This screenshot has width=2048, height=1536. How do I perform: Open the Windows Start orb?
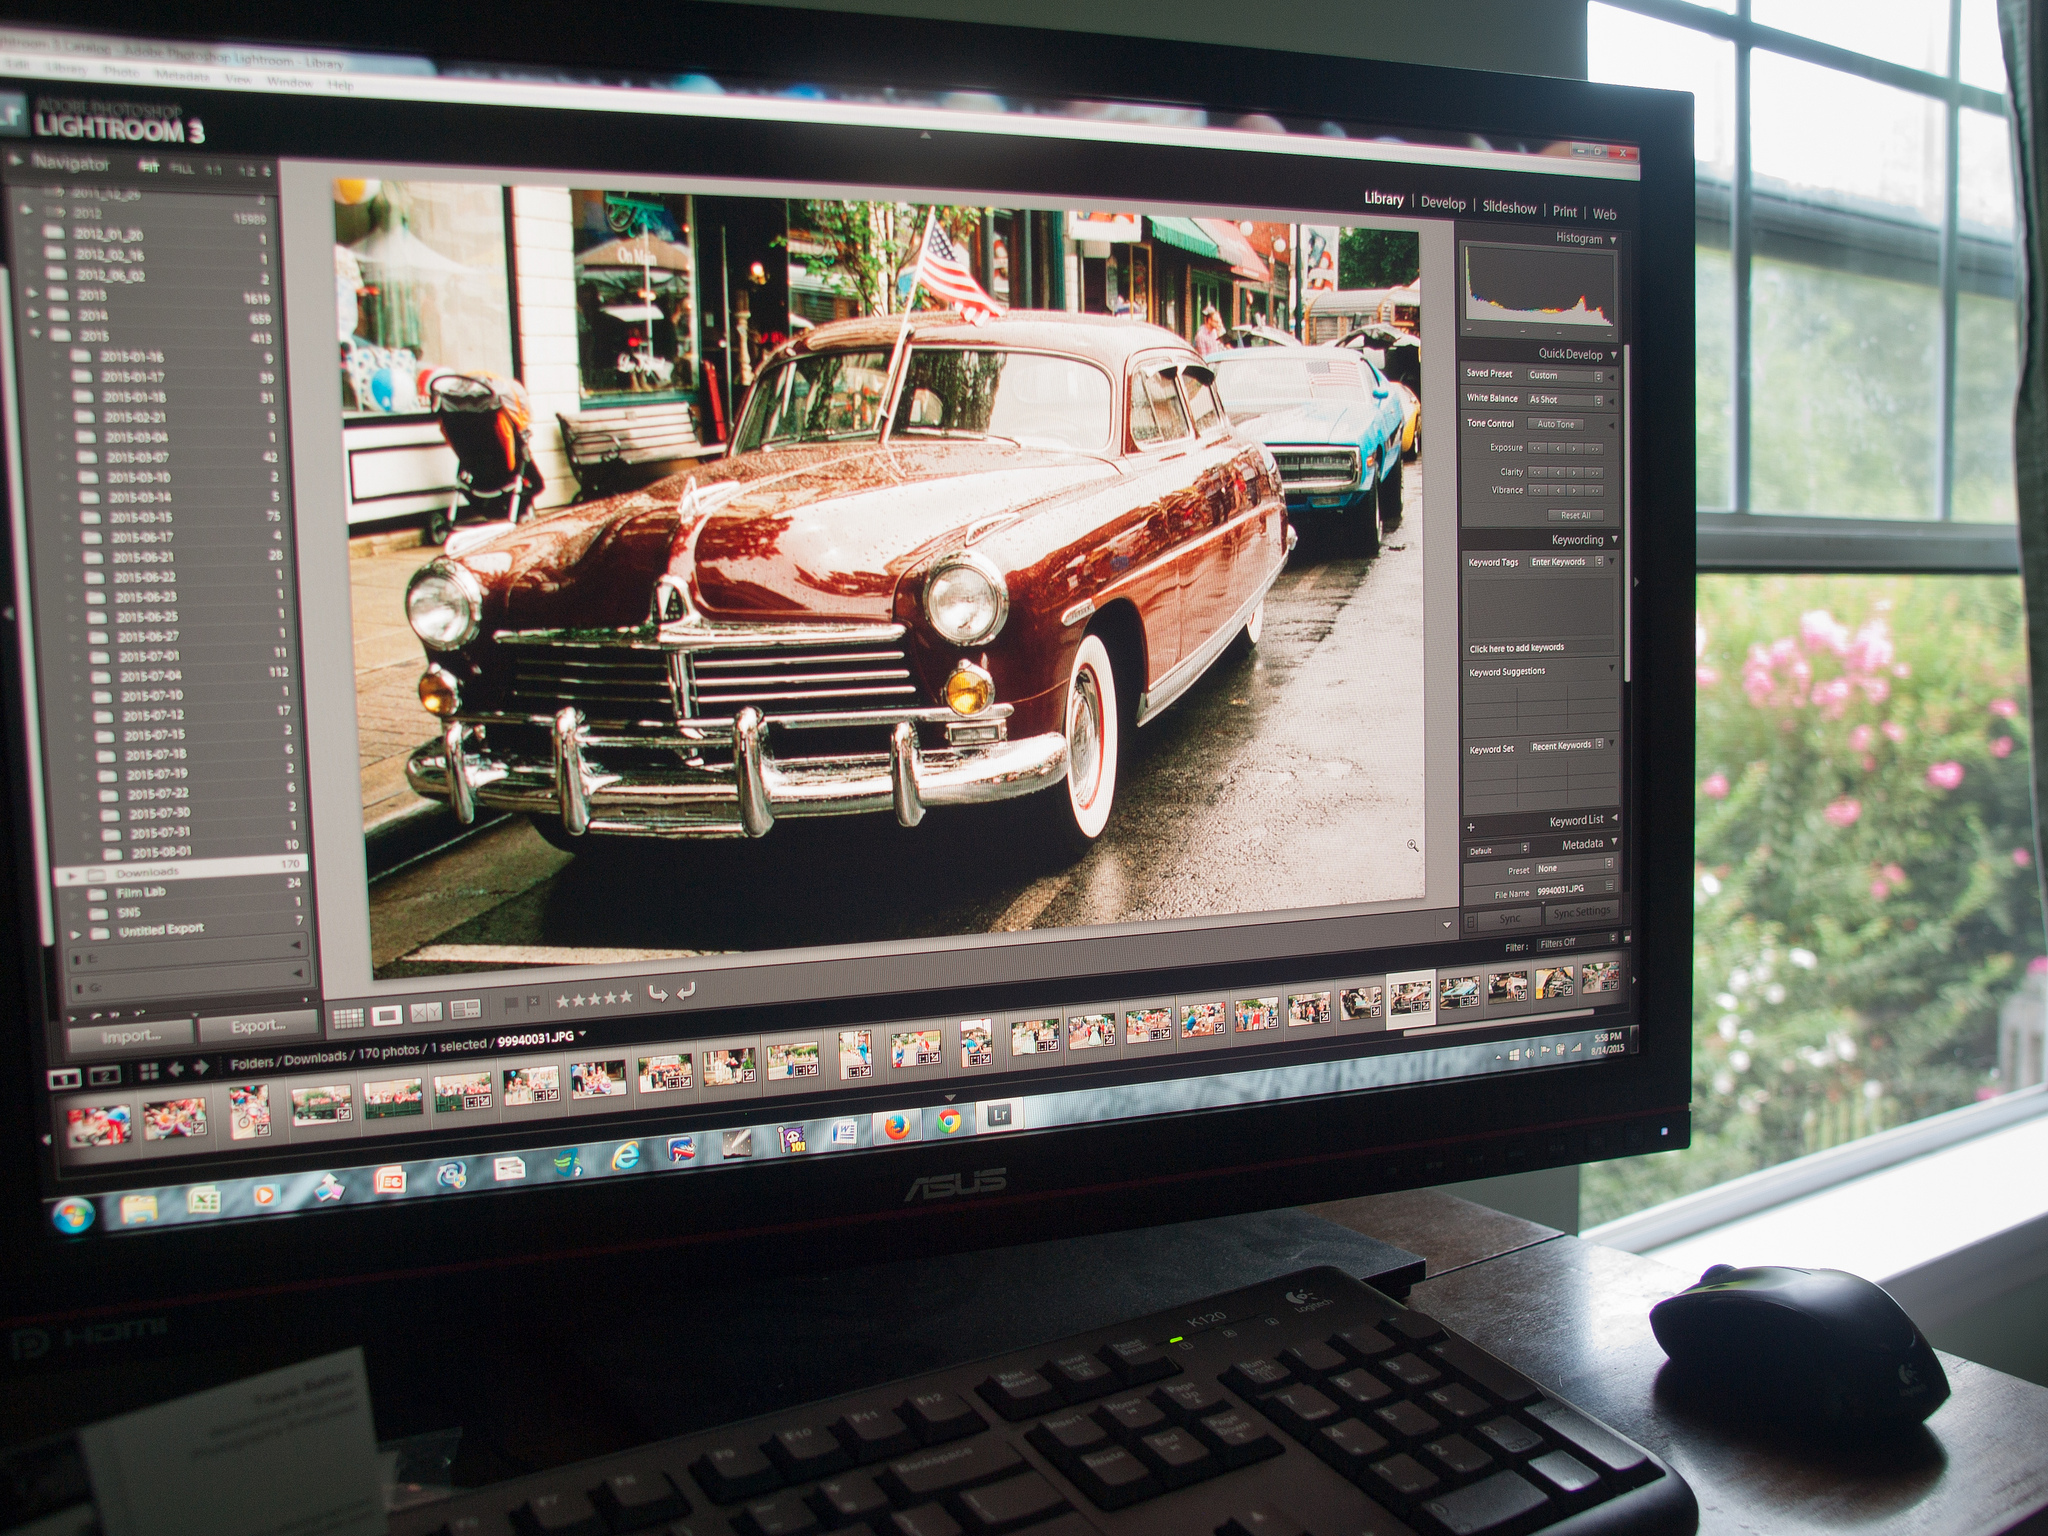74,1216
